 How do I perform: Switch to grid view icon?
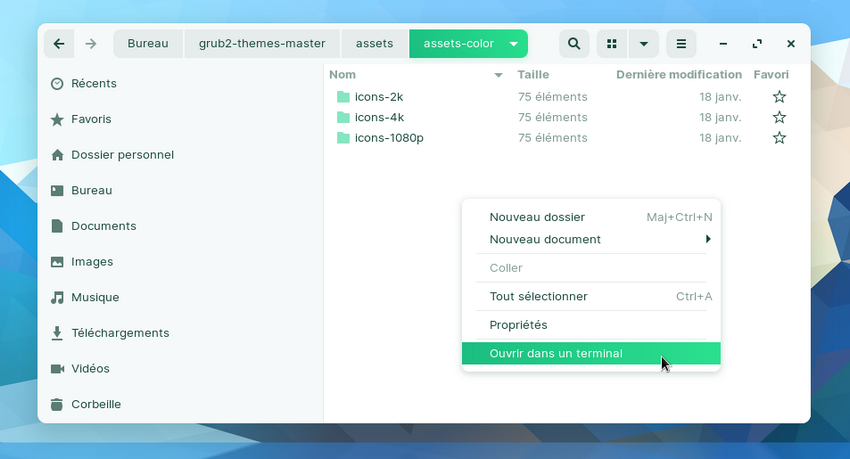[612, 44]
